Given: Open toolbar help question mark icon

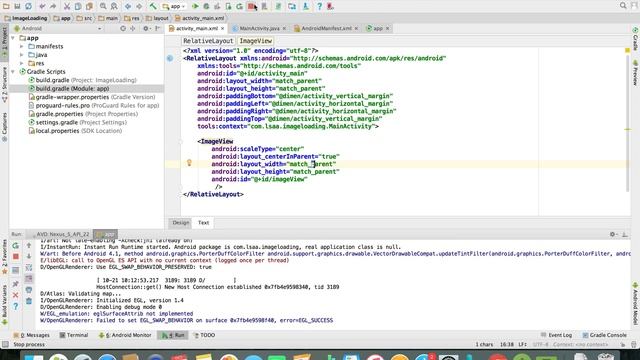Looking at the screenshot, I should 319,6.
